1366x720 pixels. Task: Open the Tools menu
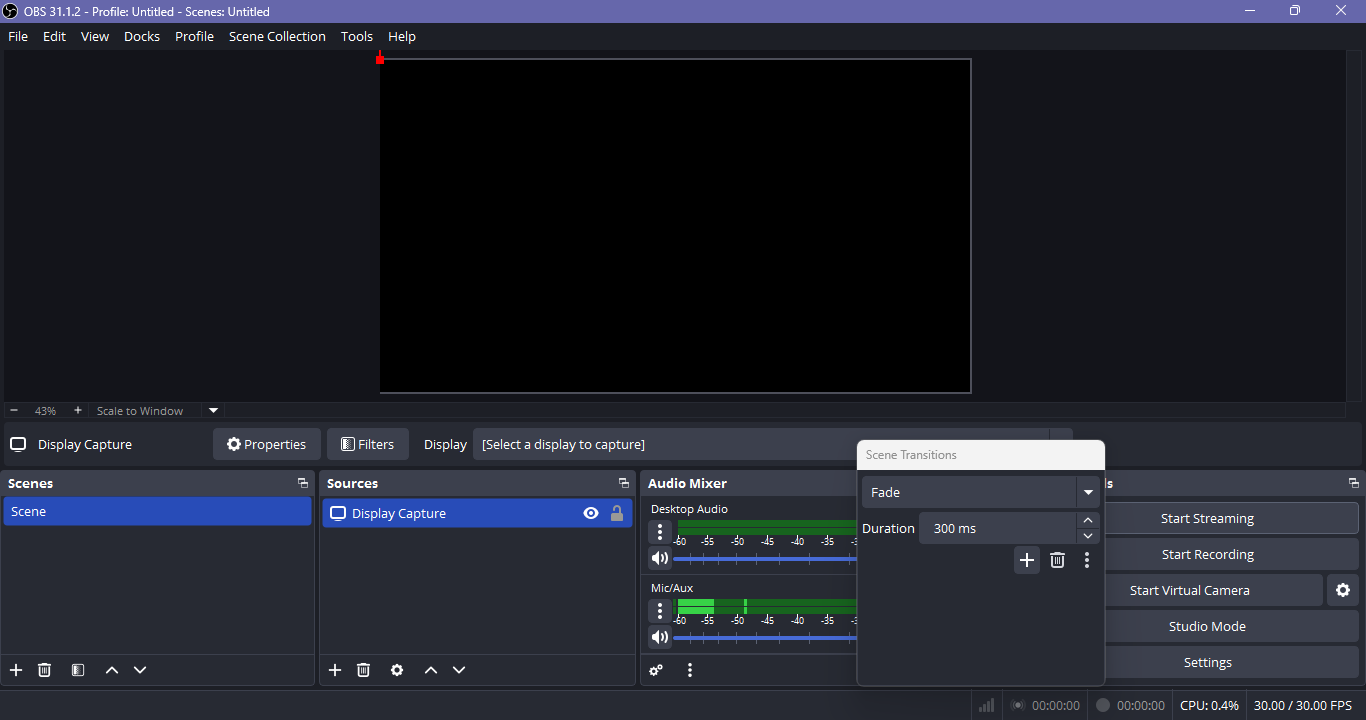[357, 36]
